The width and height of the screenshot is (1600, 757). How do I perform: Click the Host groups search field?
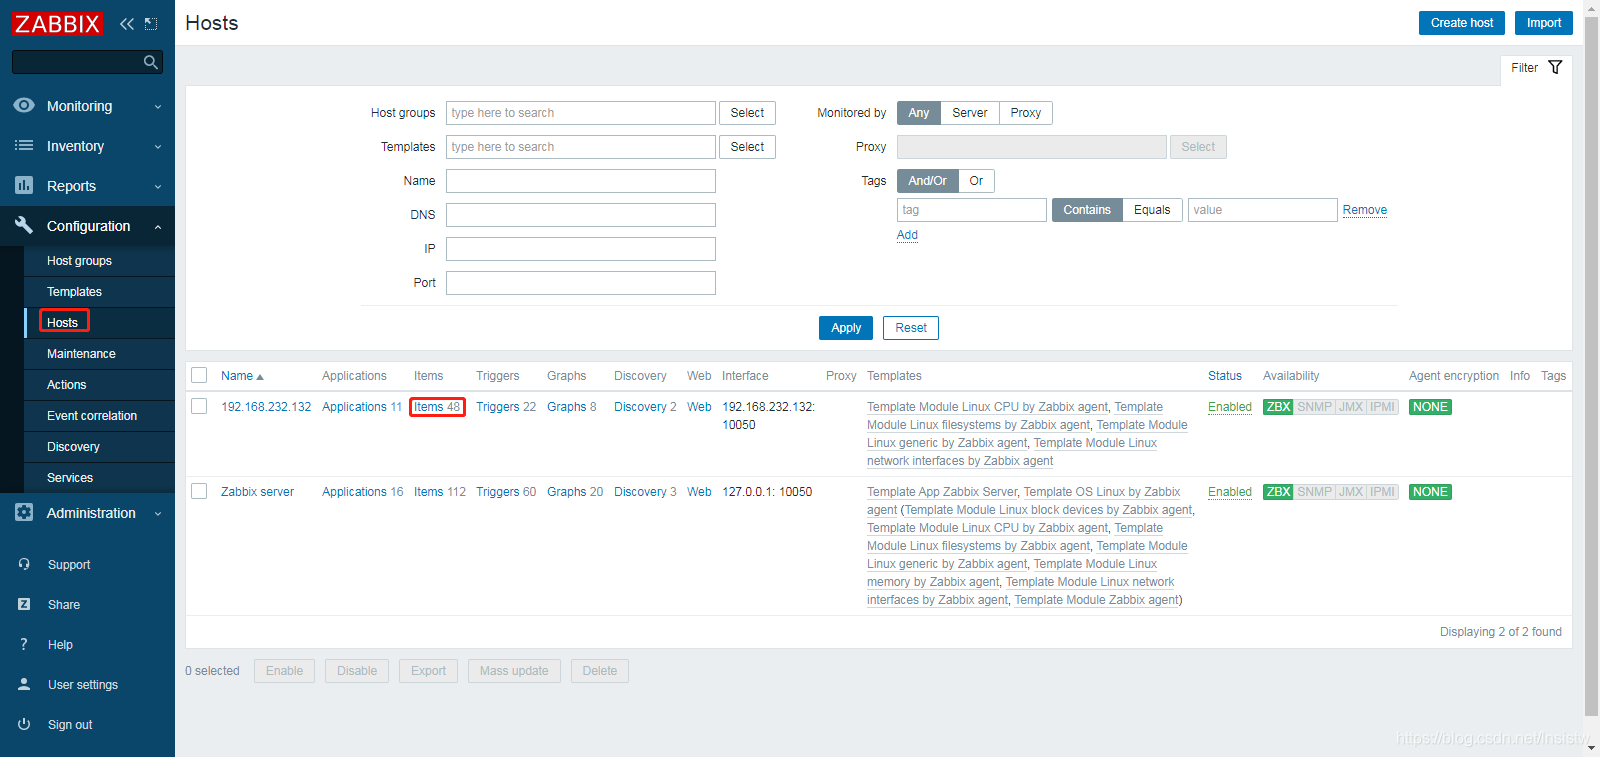pyautogui.click(x=581, y=113)
